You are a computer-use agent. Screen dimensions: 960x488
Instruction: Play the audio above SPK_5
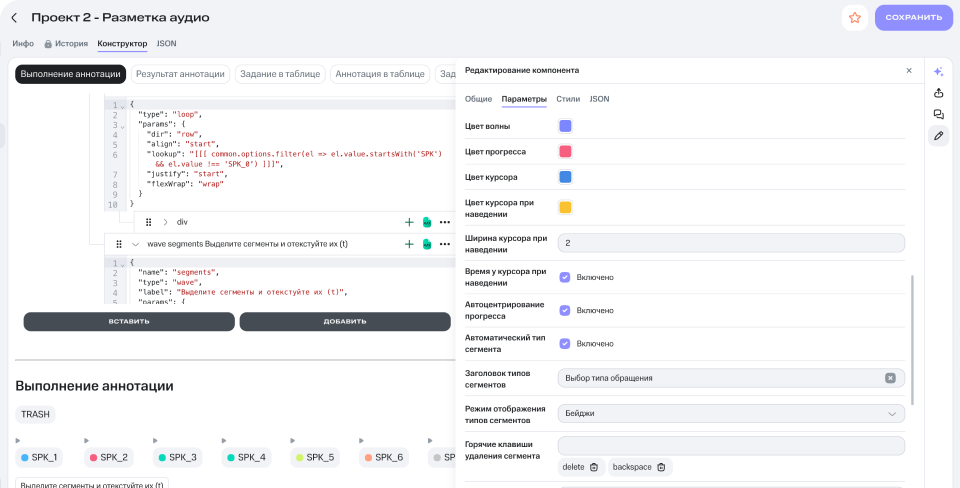pyautogui.click(x=293, y=440)
